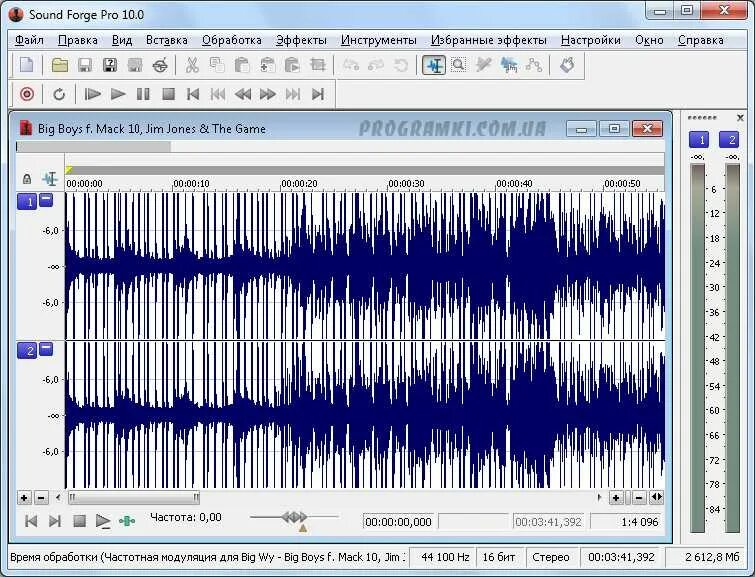Click the scrub control slider
Image resolution: width=755 pixels, height=577 pixels.
pyautogui.click(x=294, y=517)
